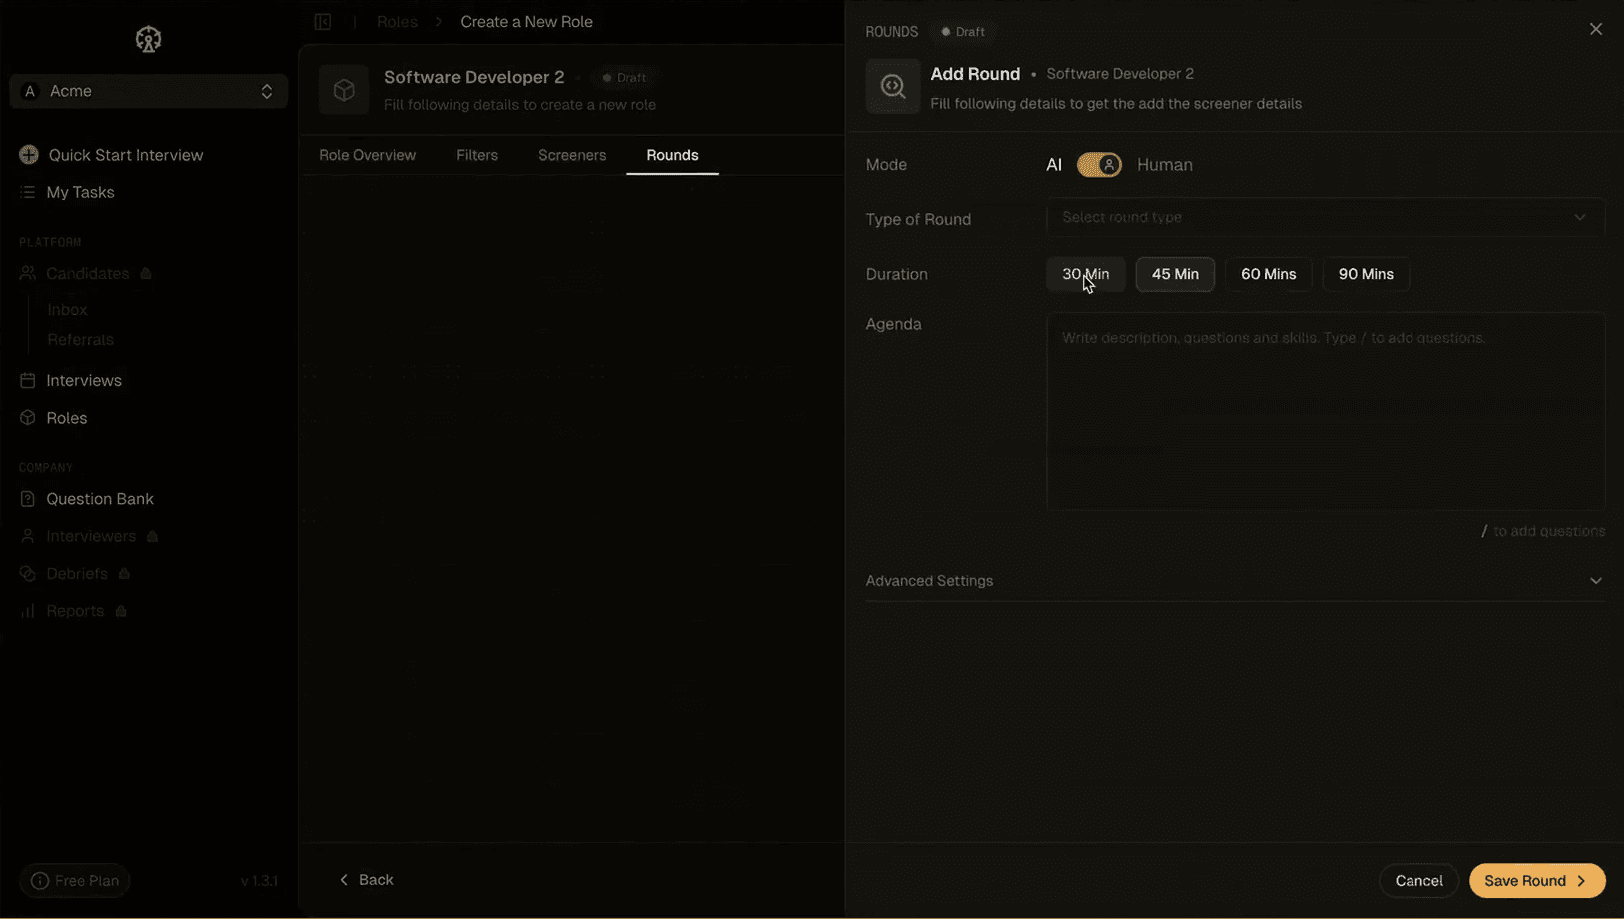The image size is (1624, 919).
Task: Click the lock icon next to Debriefs
Action: pyautogui.click(x=124, y=574)
